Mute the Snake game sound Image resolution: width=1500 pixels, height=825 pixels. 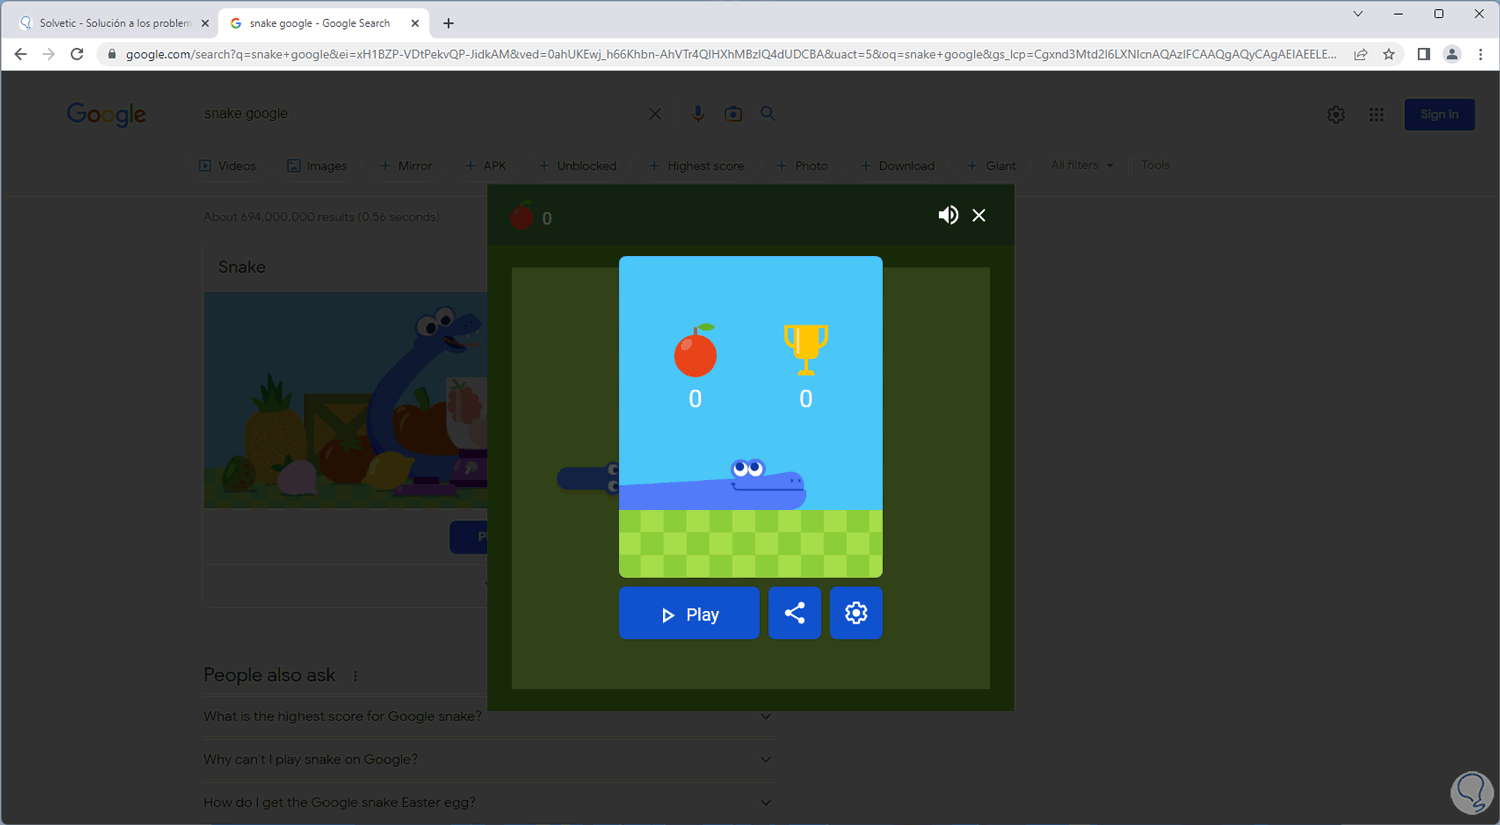[948, 215]
